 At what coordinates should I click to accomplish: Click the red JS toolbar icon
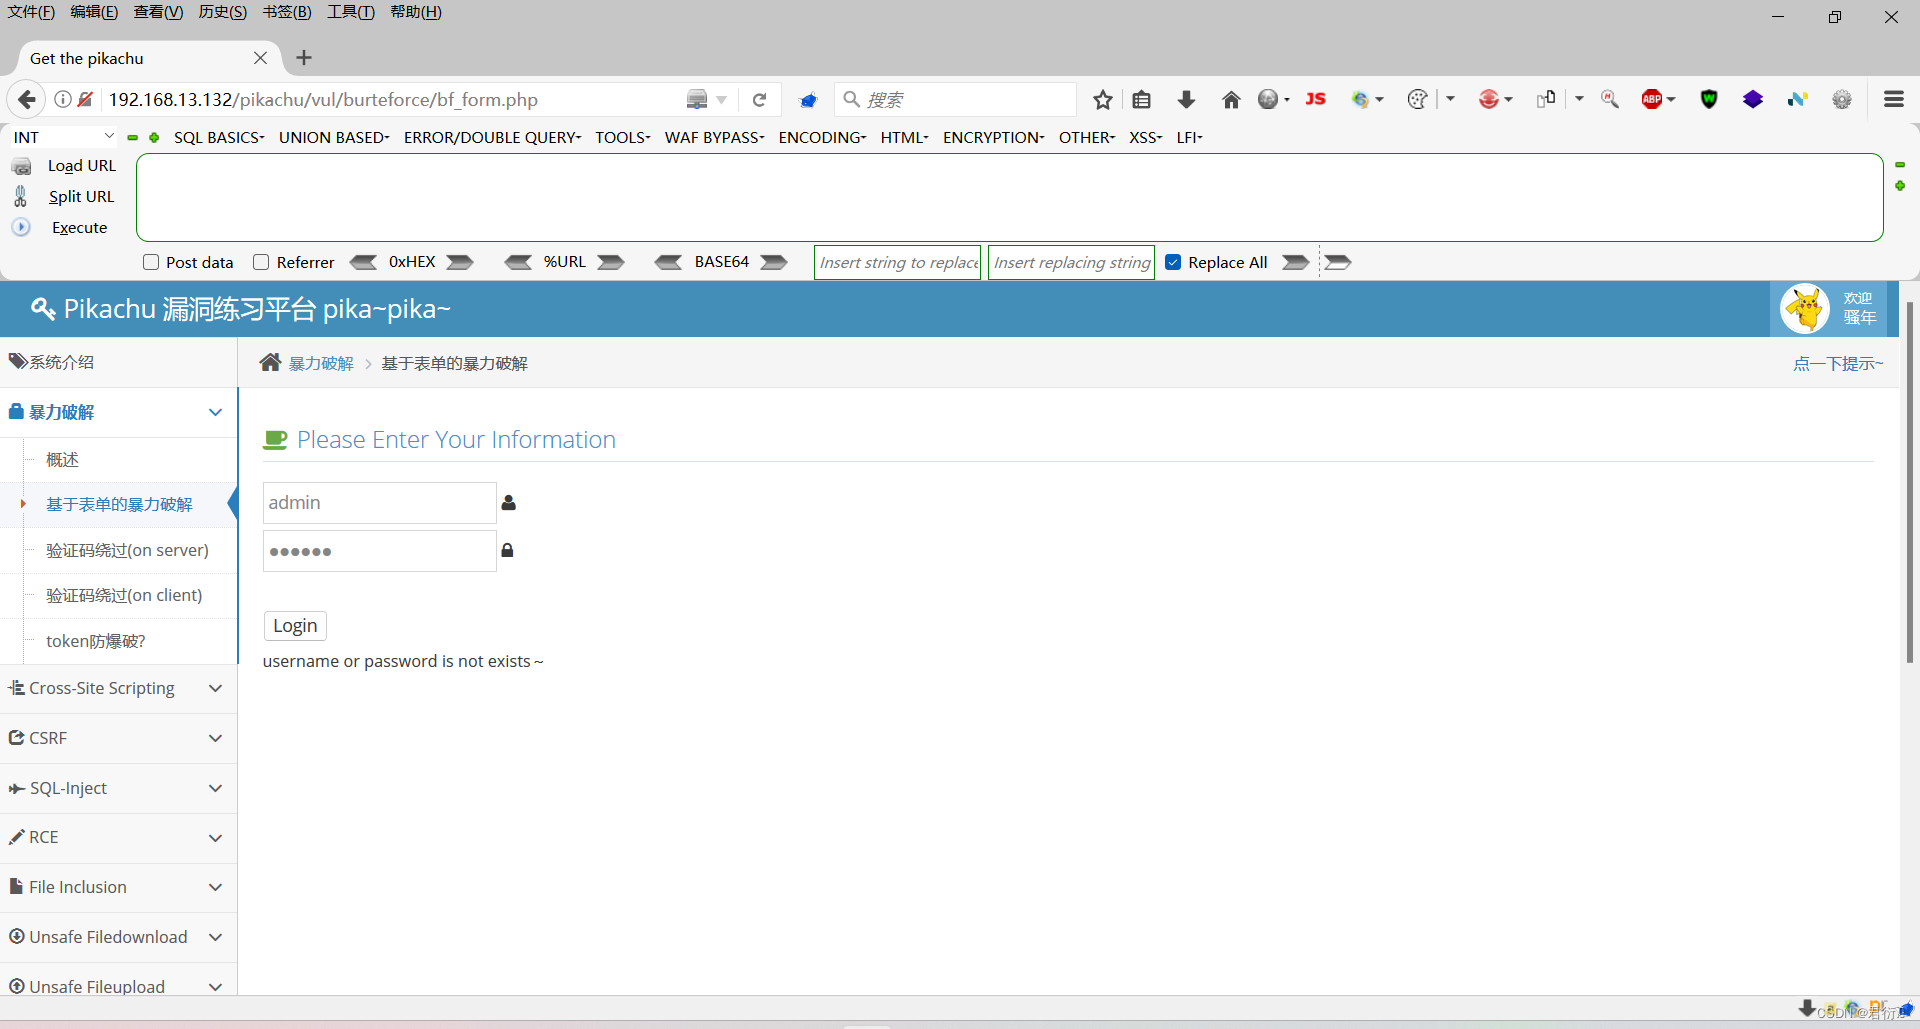click(x=1316, y=99)
